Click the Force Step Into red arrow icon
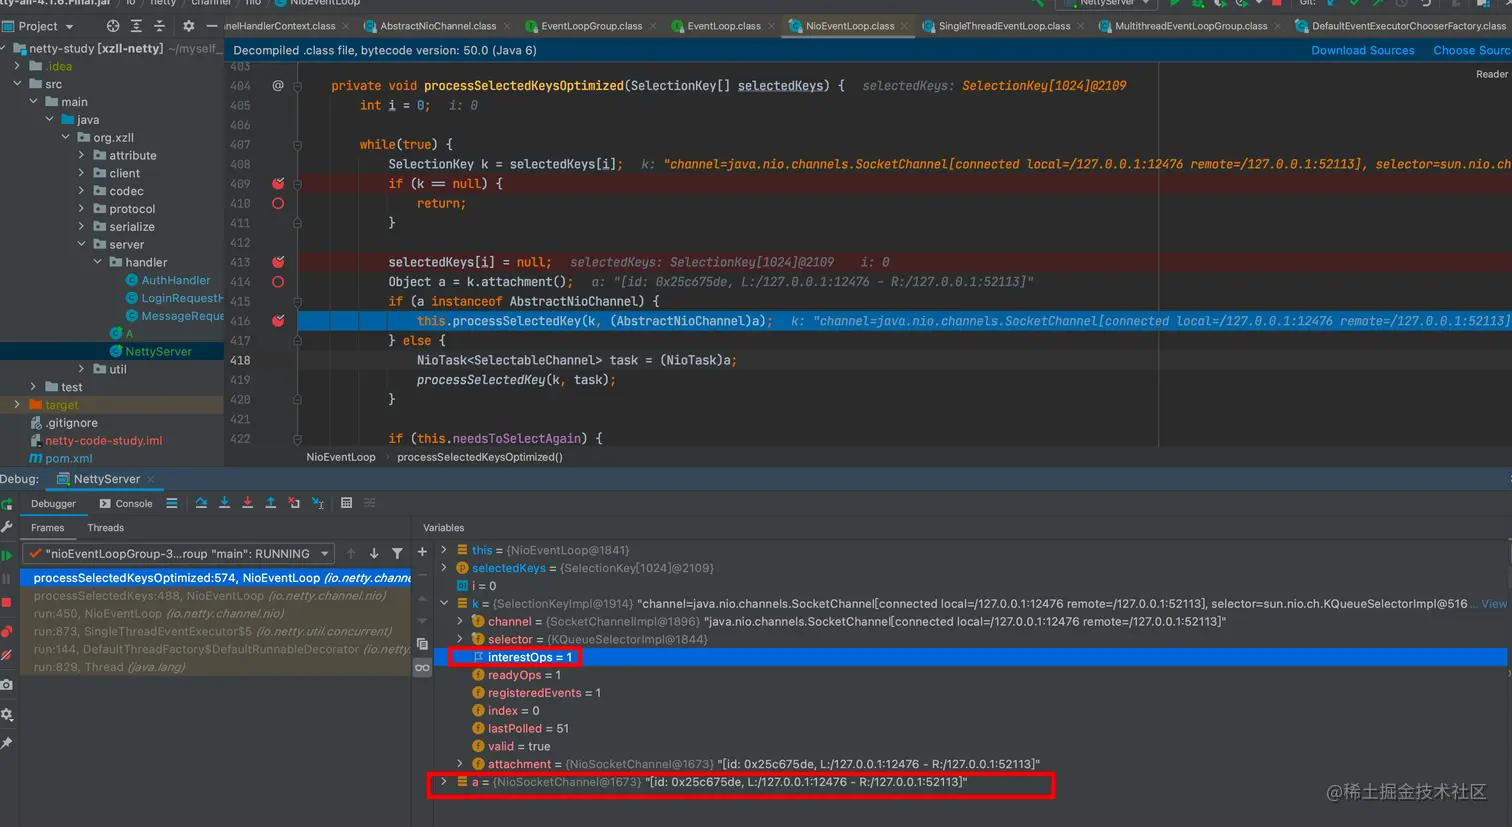This screenshot has width=1512, height=827. click(x=247, y=503)
